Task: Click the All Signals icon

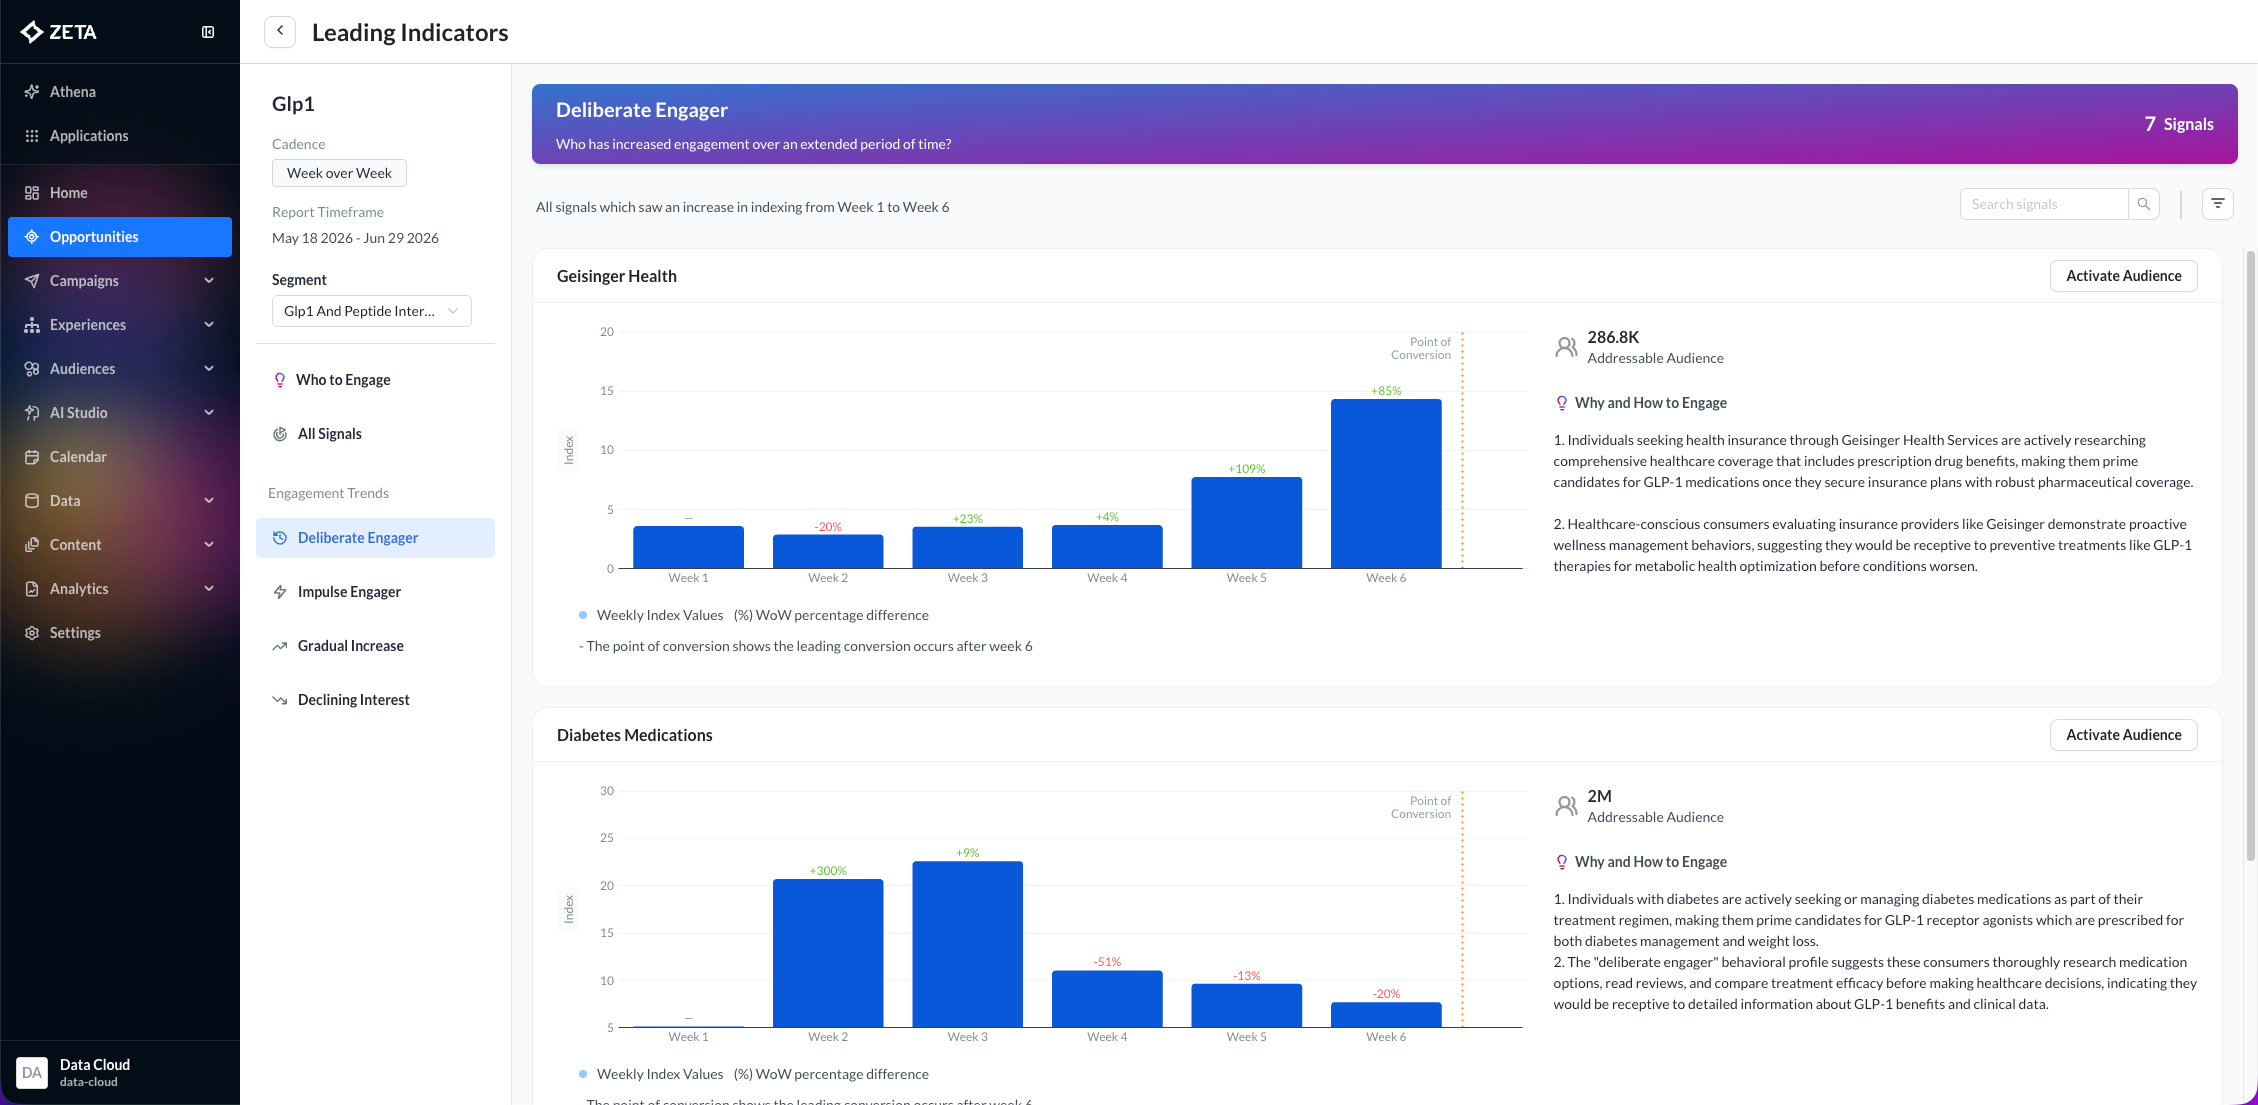Action: [280, 434]
